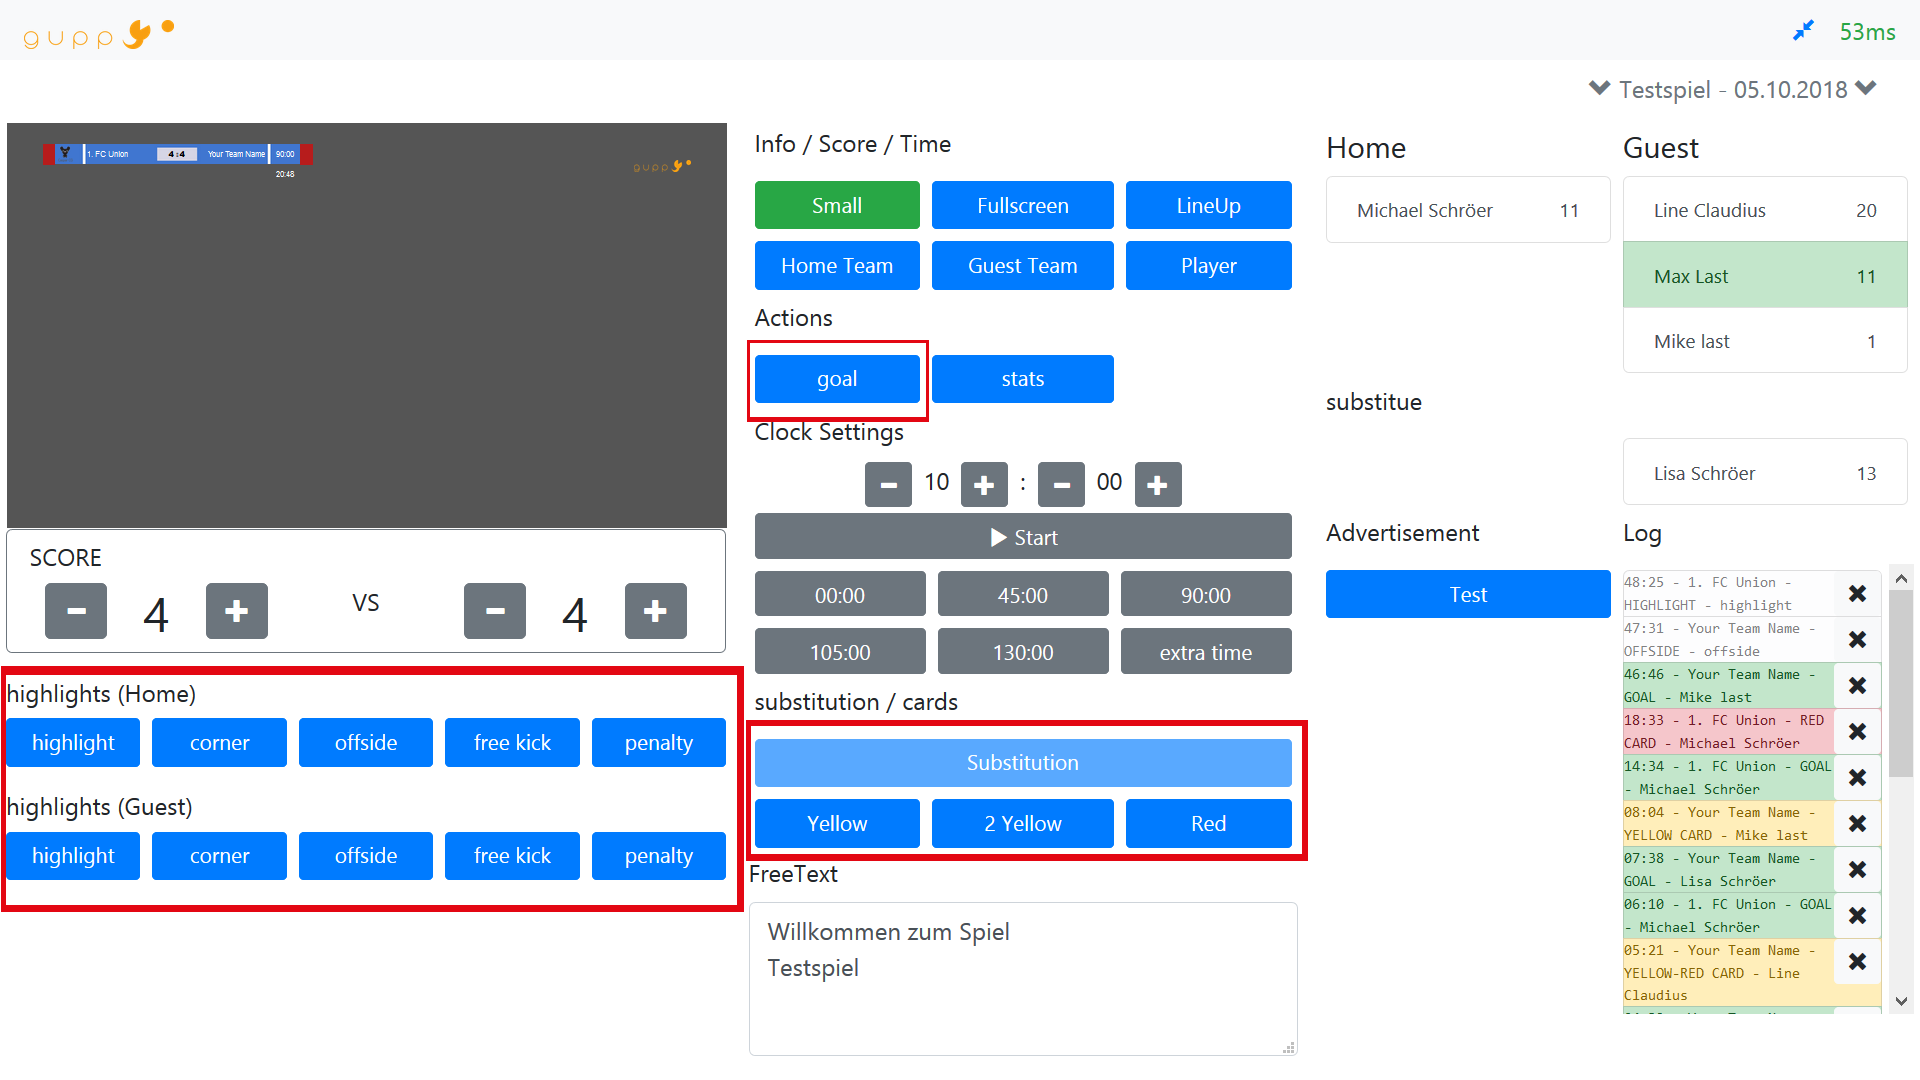Trigger a Substitution
The width and height of the screenshot is (1920, 1080).
1022,762
